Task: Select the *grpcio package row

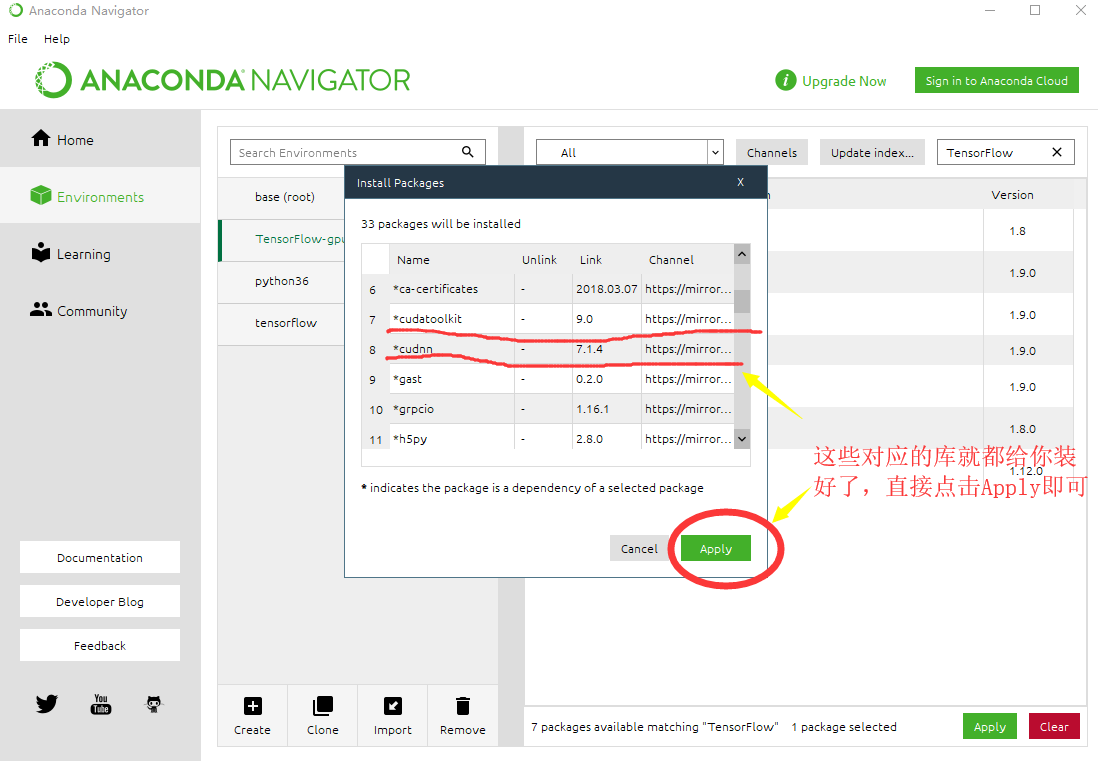Action: point(548,409)
